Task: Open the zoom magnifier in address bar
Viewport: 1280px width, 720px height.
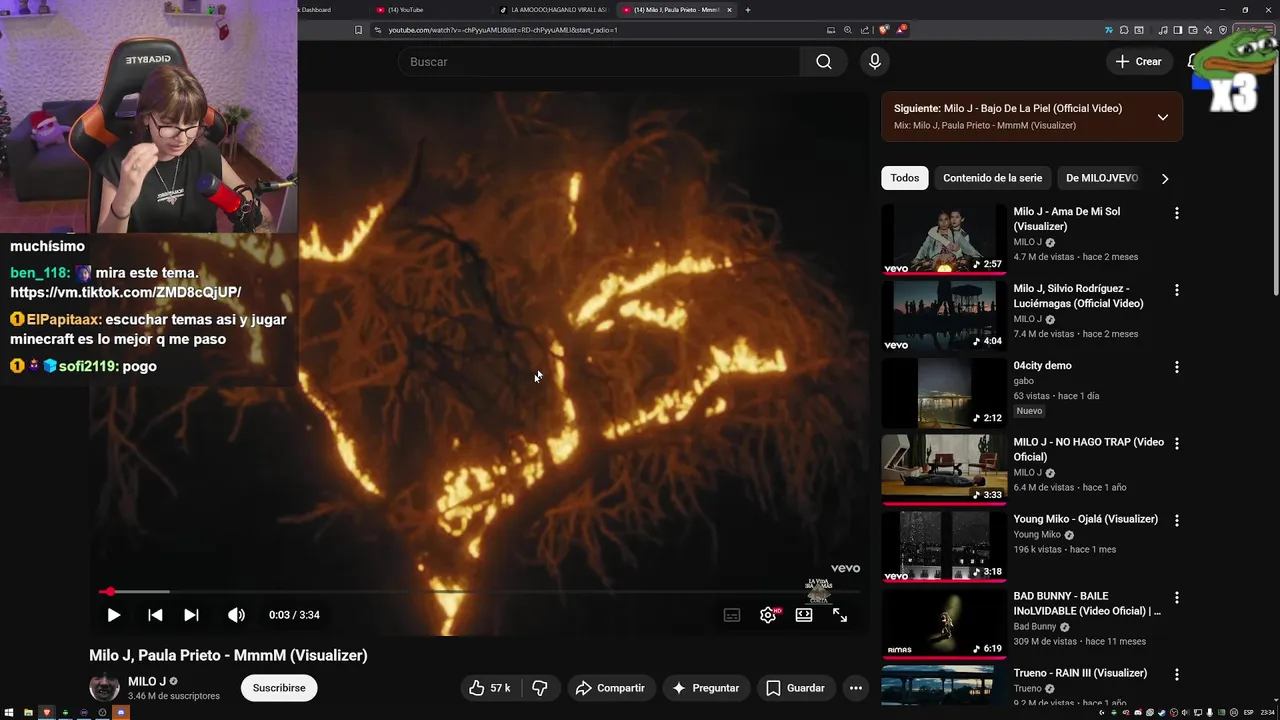Action: tap(848, 30)
